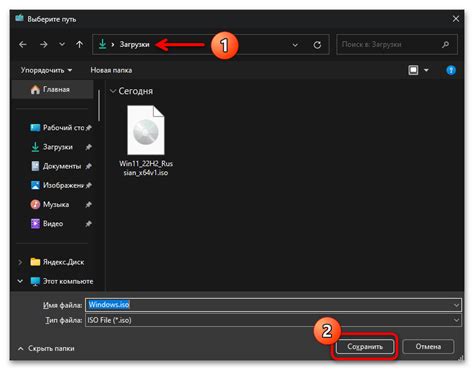Open Рабочий стол in the sidebar
This screenshot has width=474, height=370.
(x=60, y=128)
